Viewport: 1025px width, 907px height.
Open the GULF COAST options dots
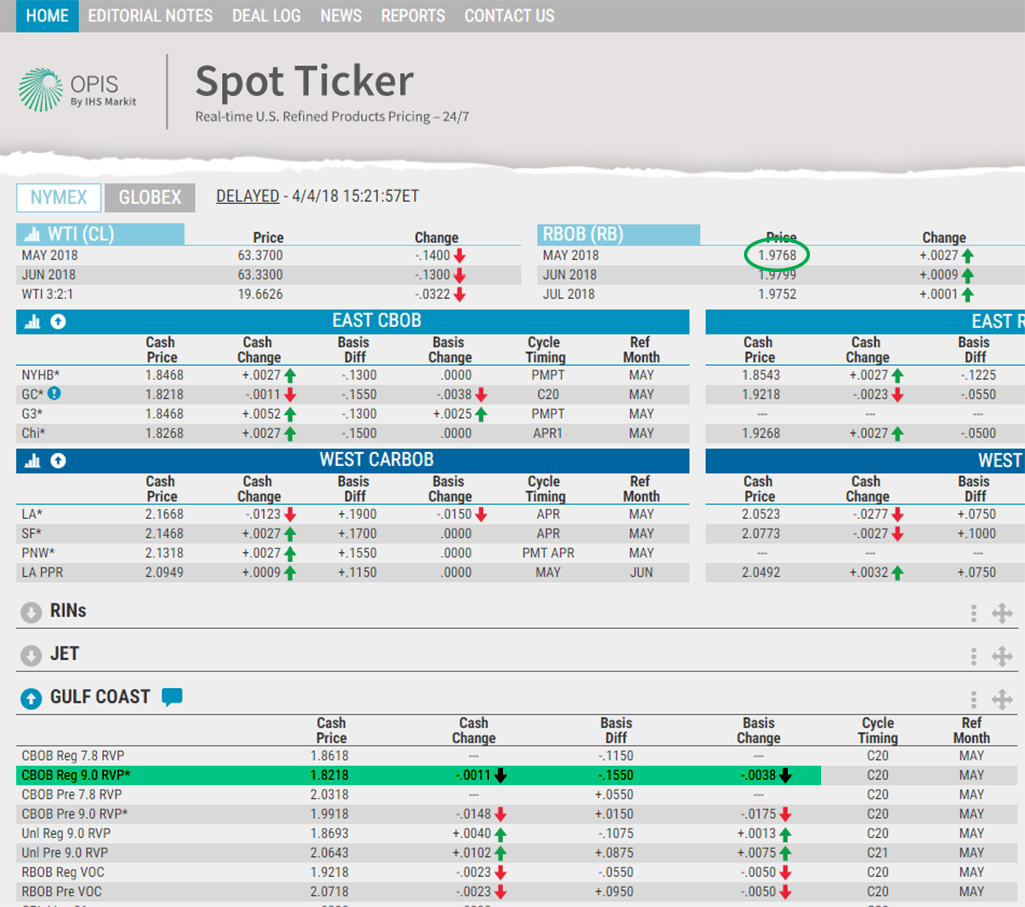coord(973,700)
